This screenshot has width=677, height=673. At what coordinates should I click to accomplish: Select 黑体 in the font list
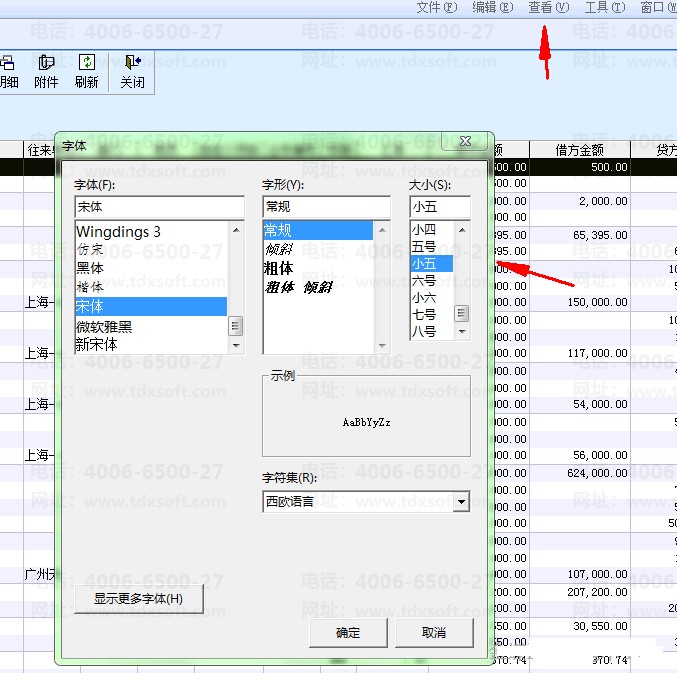point(90,268)
